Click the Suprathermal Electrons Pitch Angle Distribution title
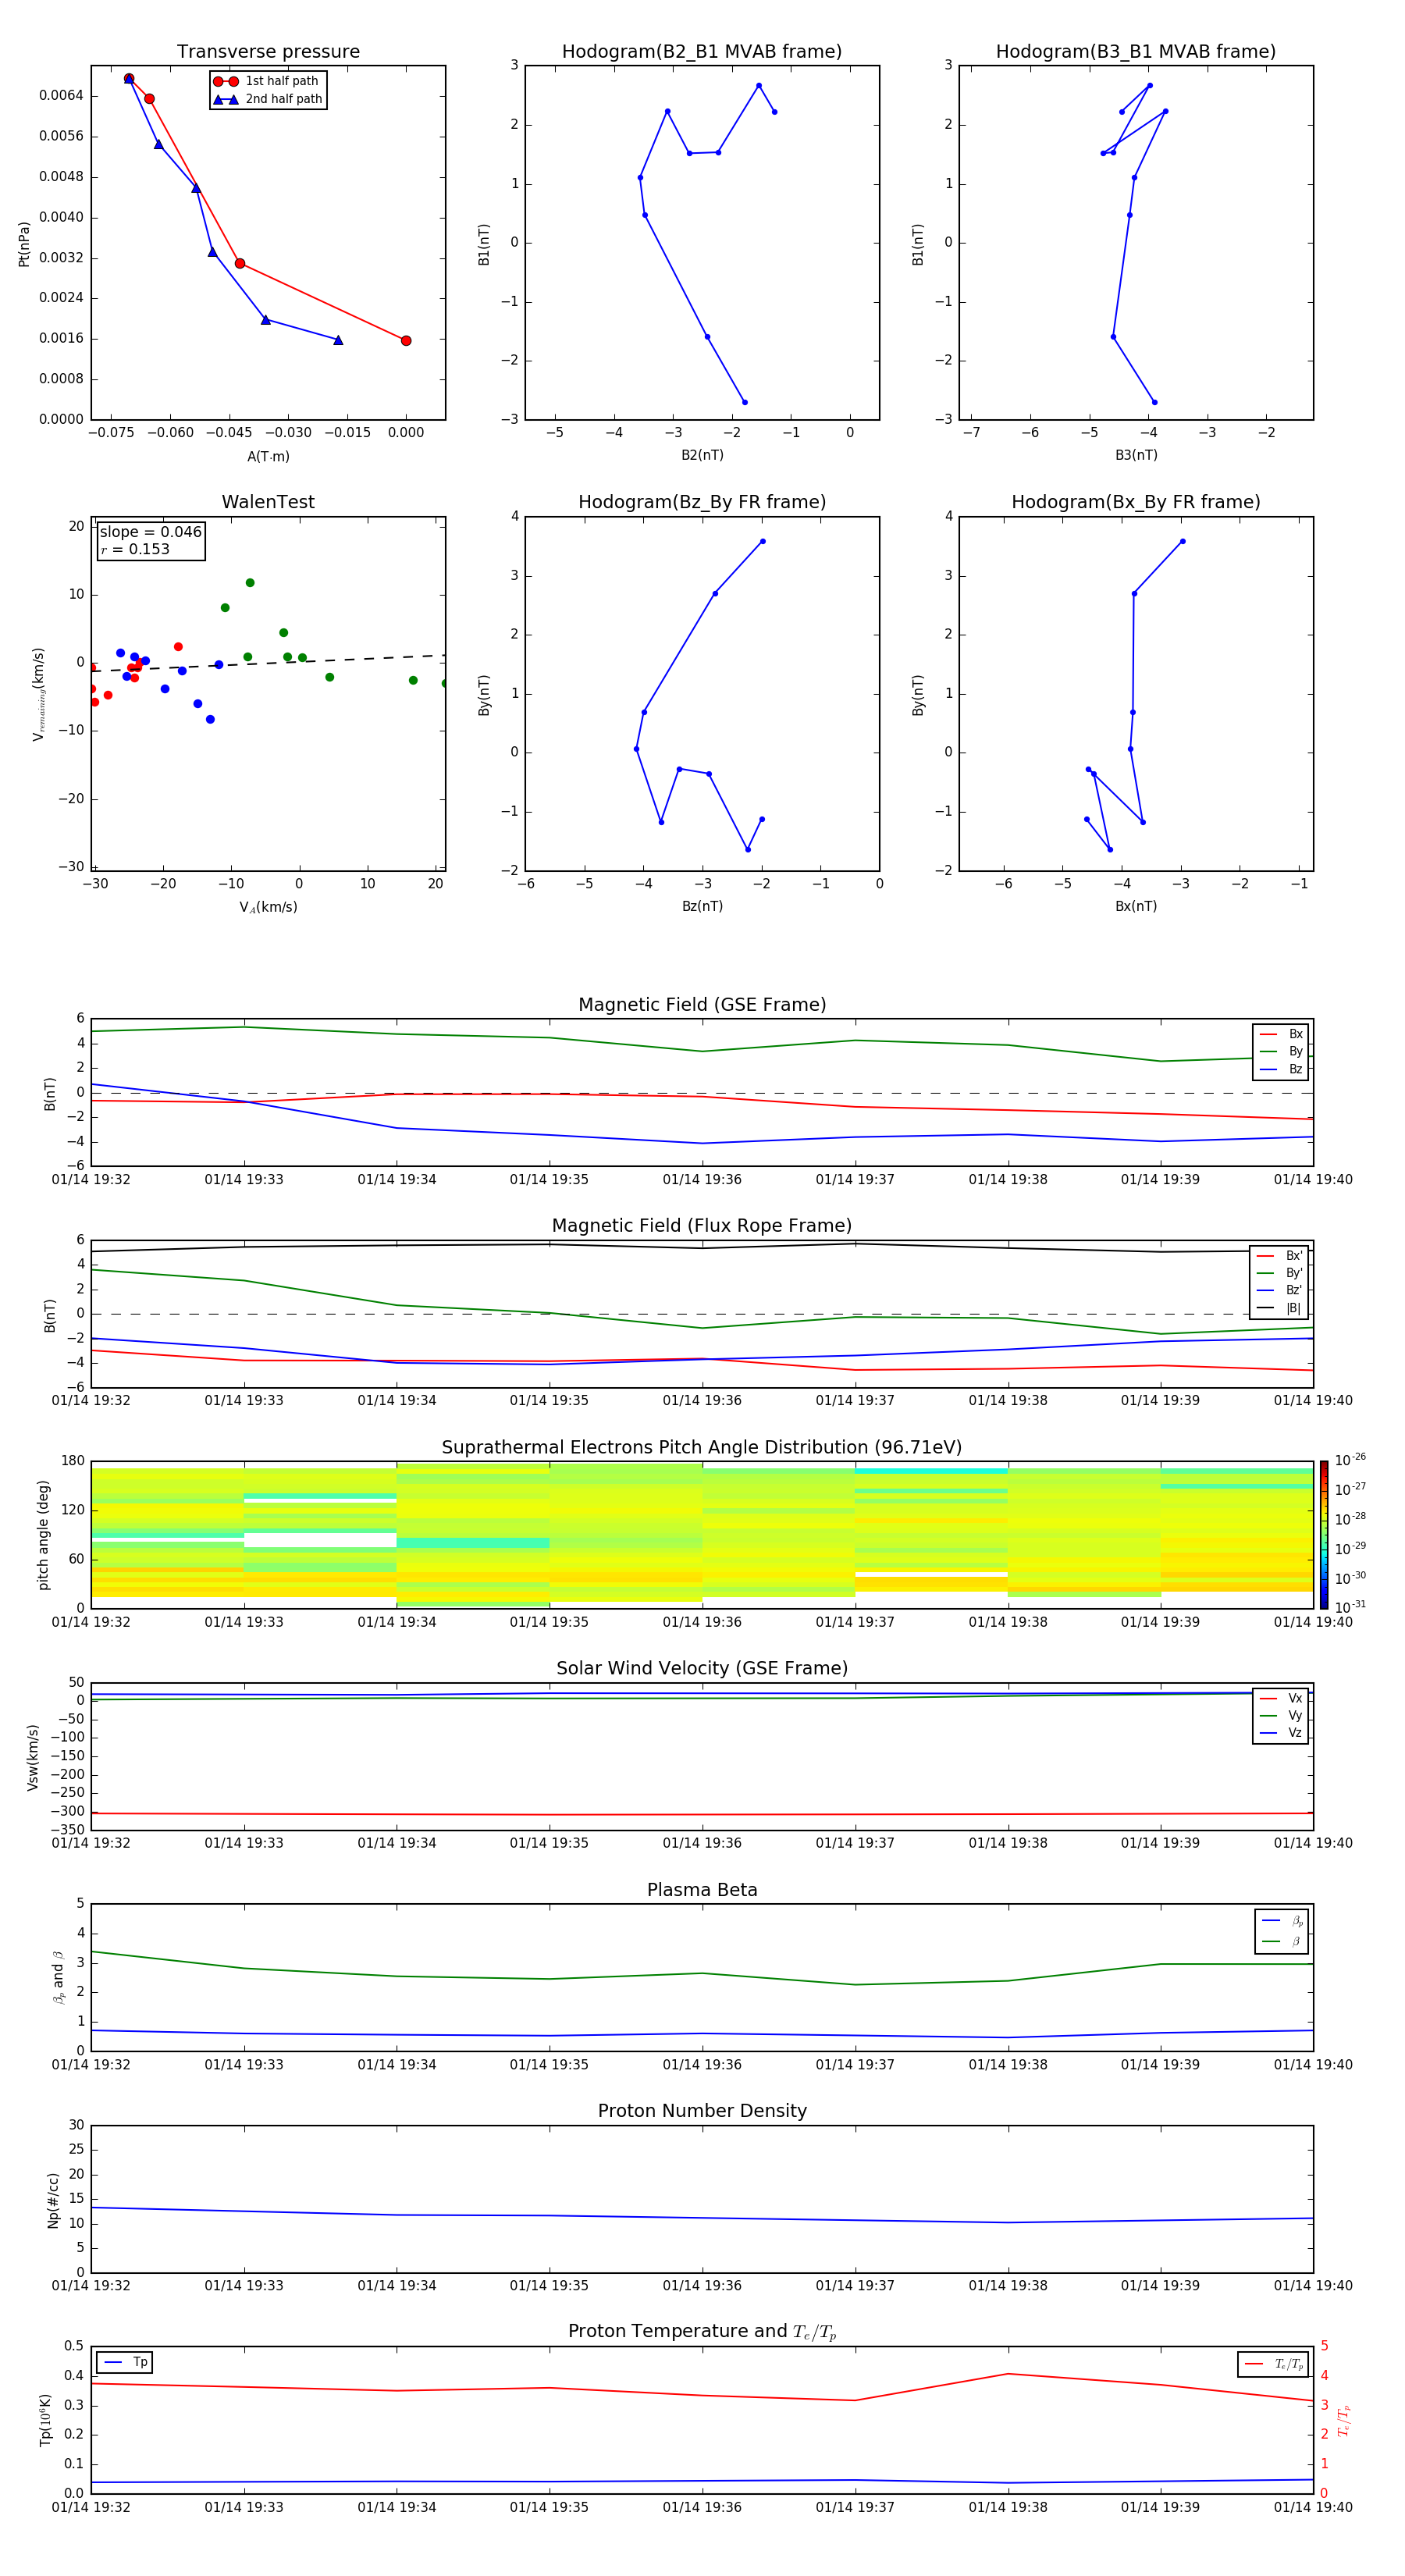The height and width of the screenshot is (2576, 1405). click(702, 1448)
